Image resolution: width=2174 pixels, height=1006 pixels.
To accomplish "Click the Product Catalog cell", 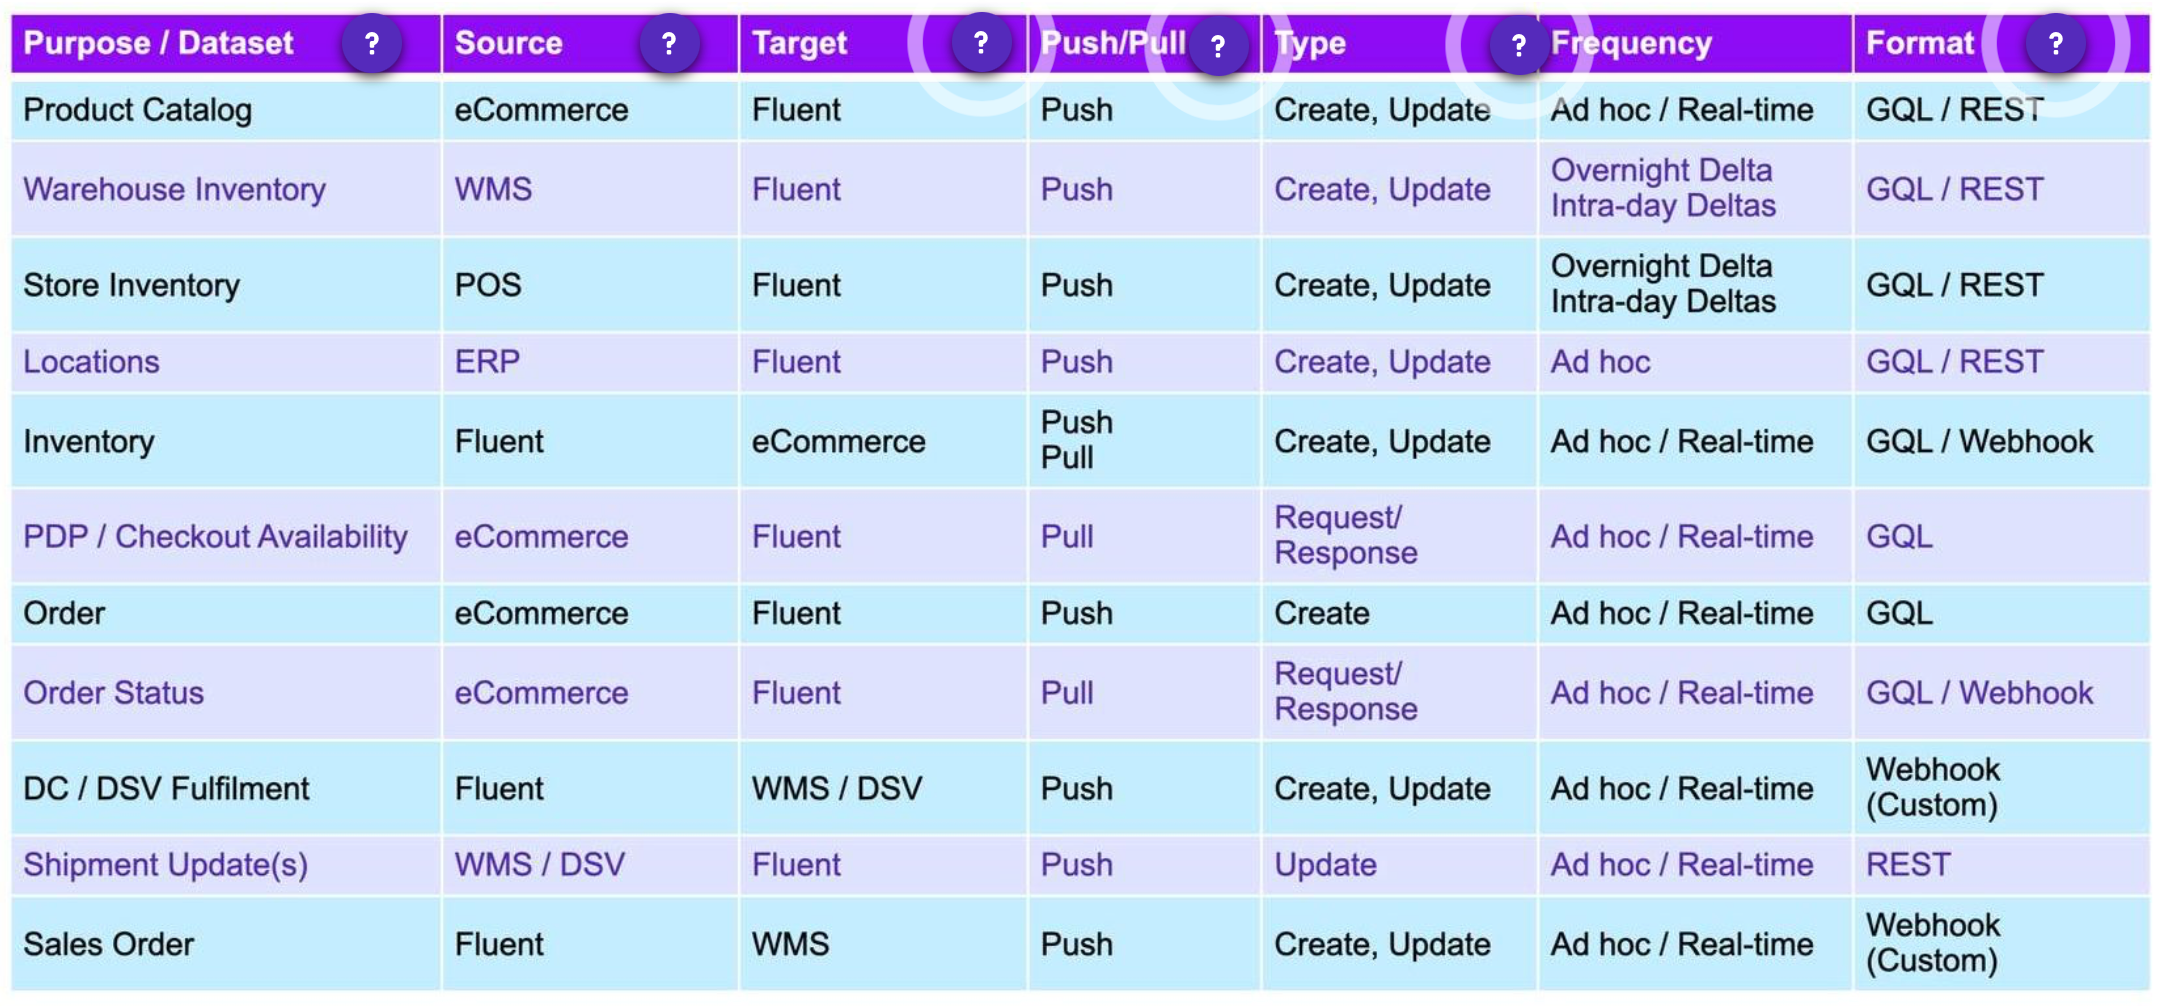I will [x=137, y=110].
